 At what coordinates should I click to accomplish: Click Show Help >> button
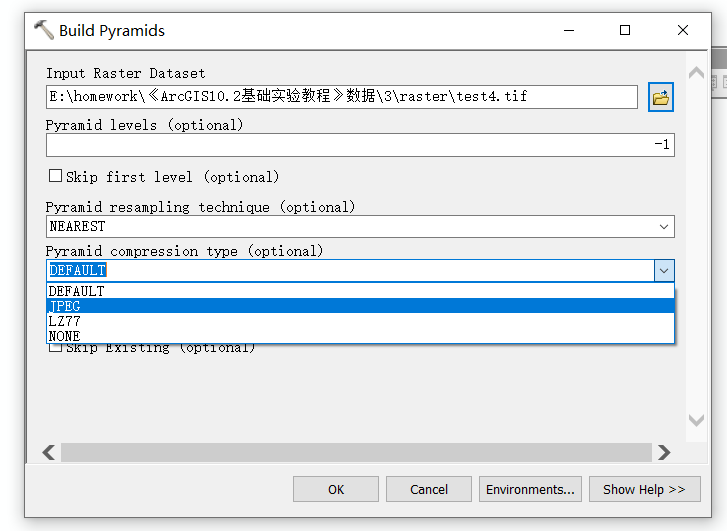pyautogui.click(x=644, y=489)
